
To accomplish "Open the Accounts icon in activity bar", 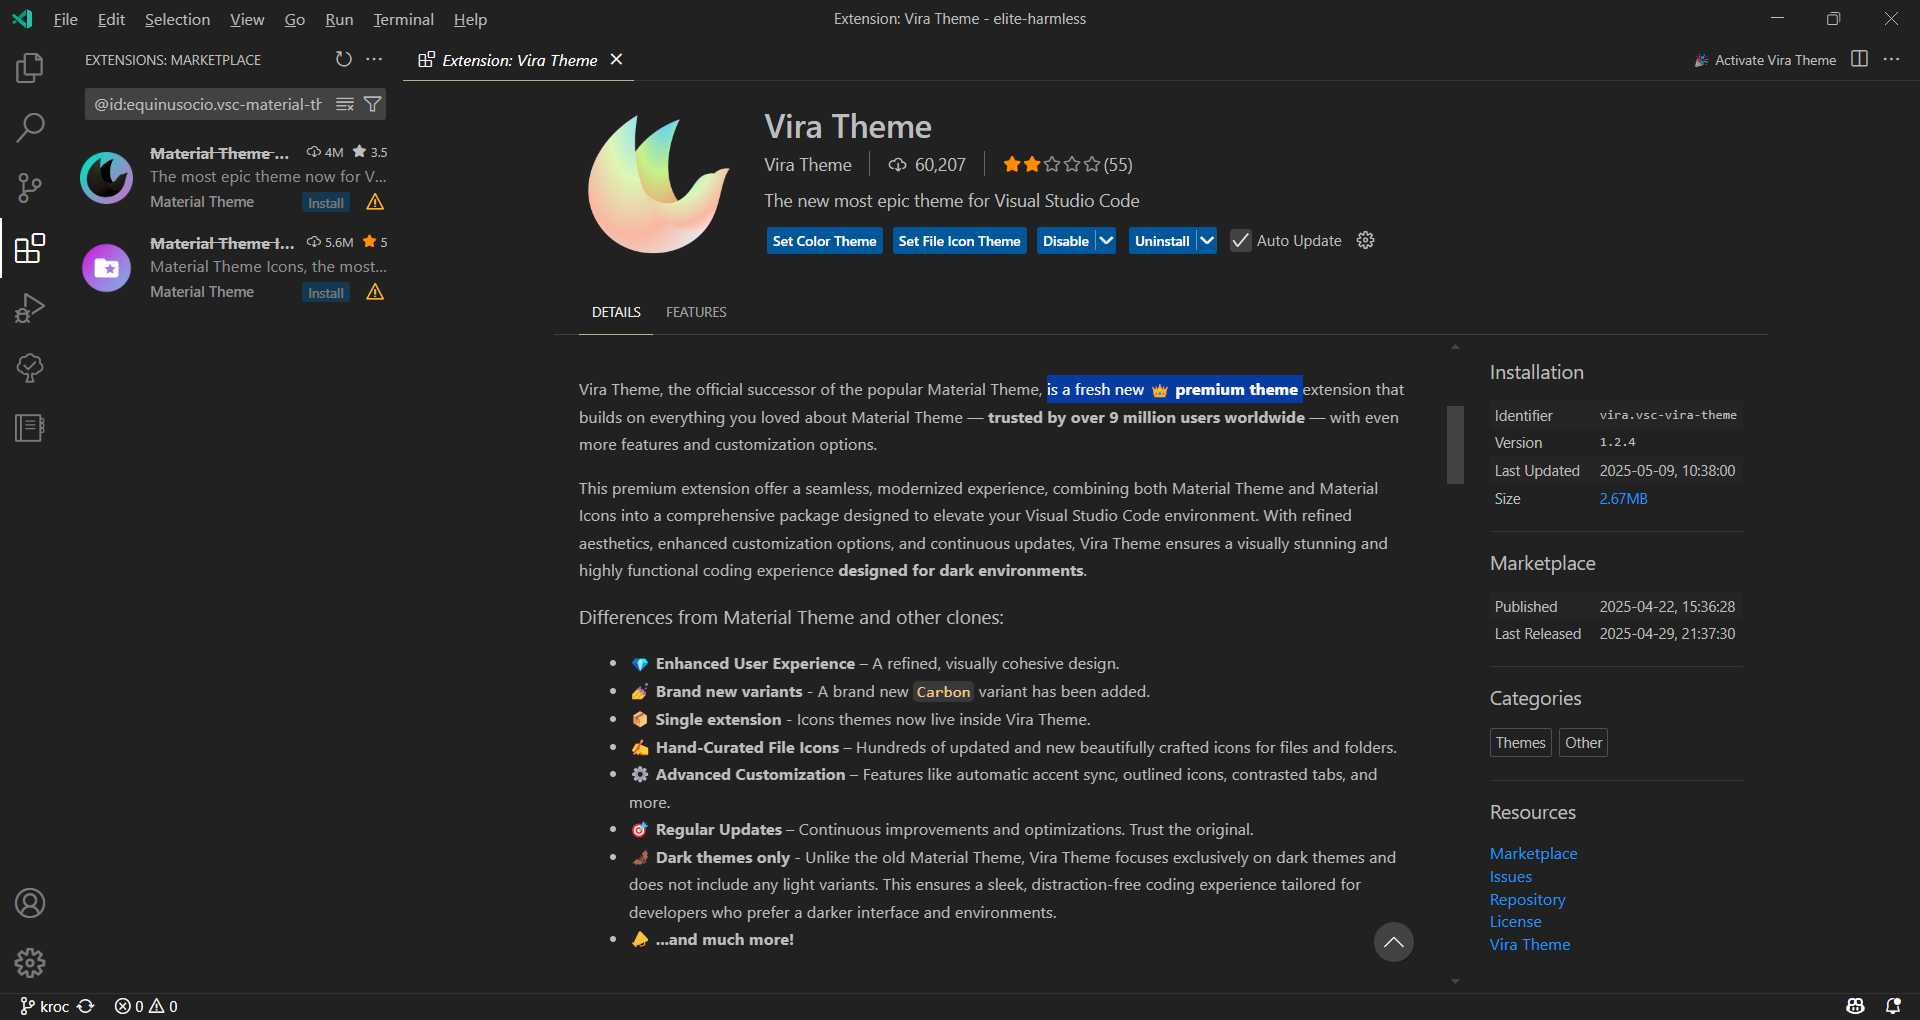I will coord(30,903).
